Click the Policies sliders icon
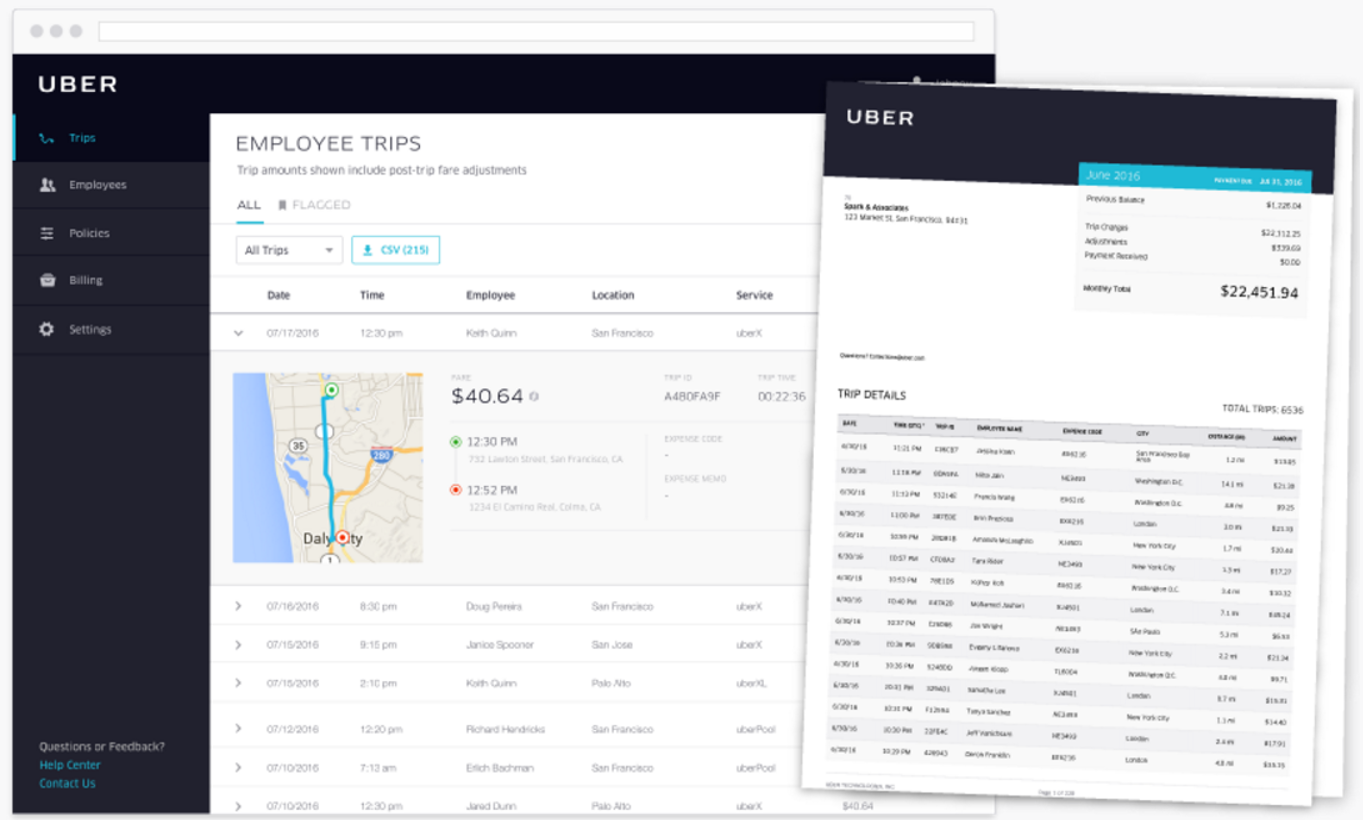This screenshot has width=1363, height=820. [x=47, y=233]
